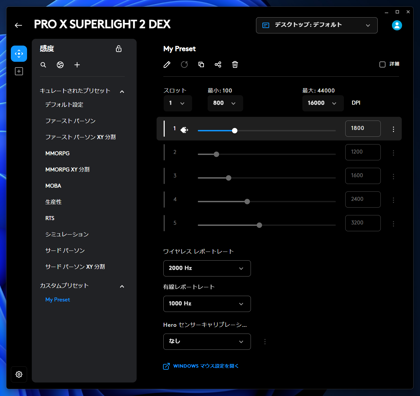Select the デフォルト設定 preset
Viewport: 420px width, 396px height.
[x=64, y=105]
